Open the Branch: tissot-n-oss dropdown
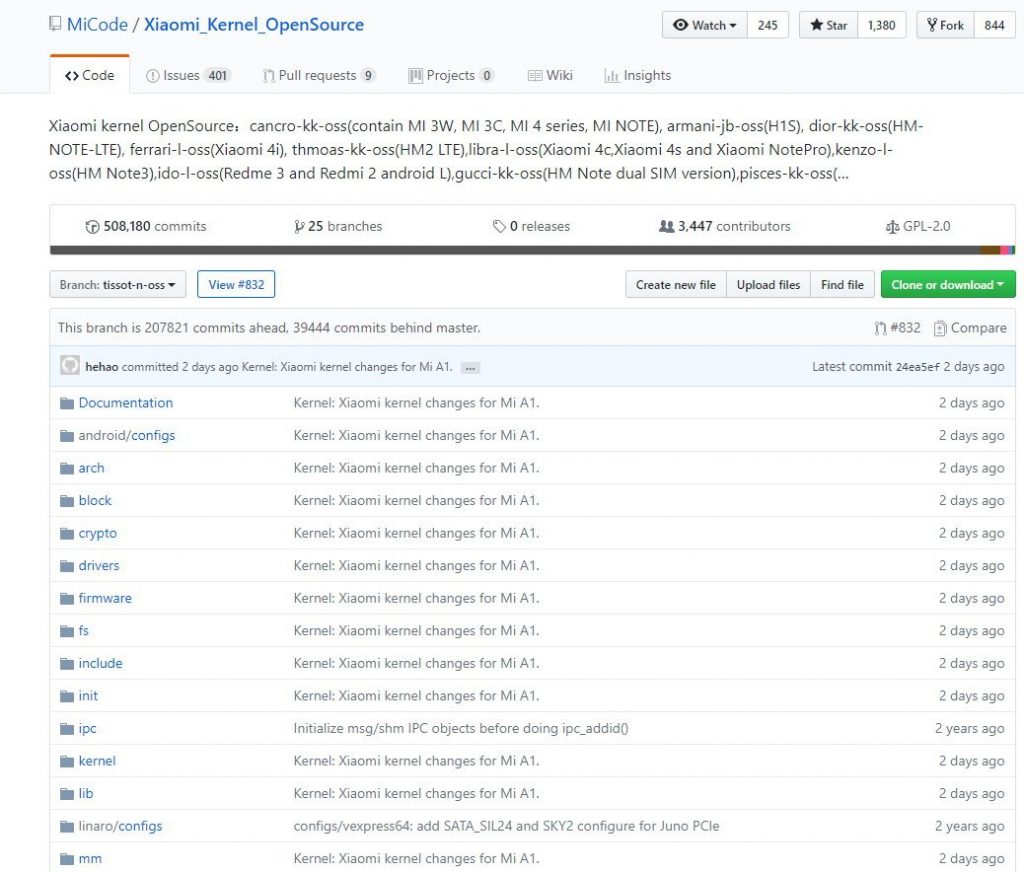The width and height of the screenshot is (1024, 872). 118,285
